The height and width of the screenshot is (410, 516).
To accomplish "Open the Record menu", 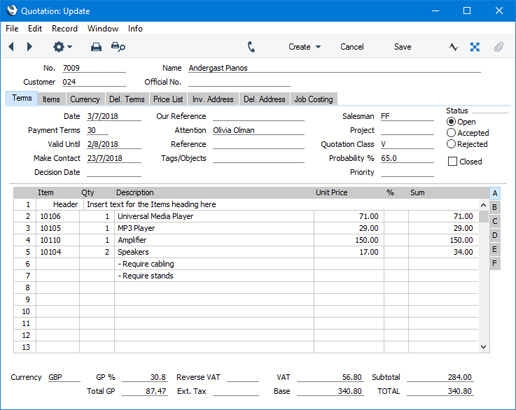I will [x=65, y=29].
